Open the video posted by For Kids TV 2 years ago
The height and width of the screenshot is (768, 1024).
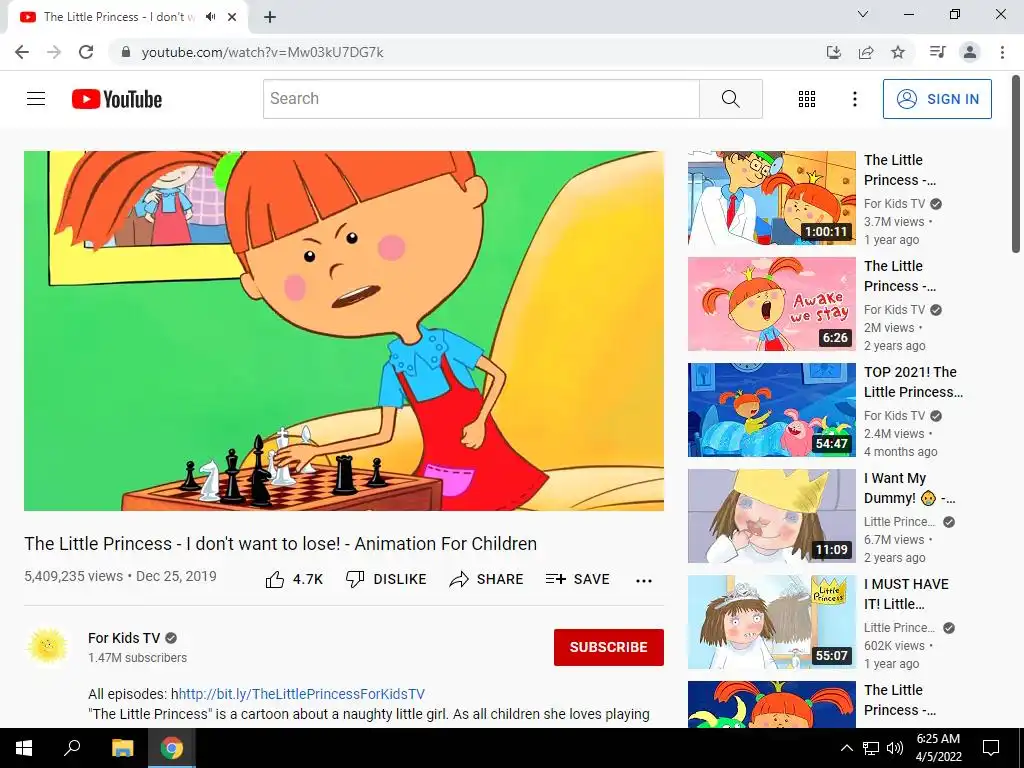point(771,304)
